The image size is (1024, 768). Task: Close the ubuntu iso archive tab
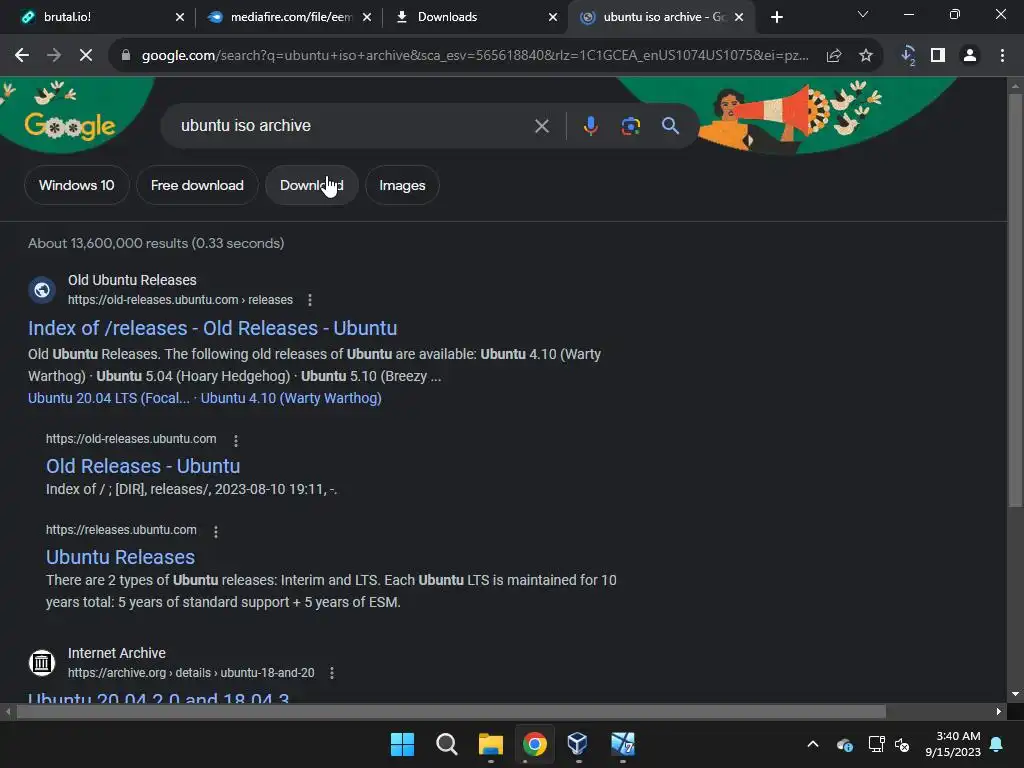coord(739,17)
